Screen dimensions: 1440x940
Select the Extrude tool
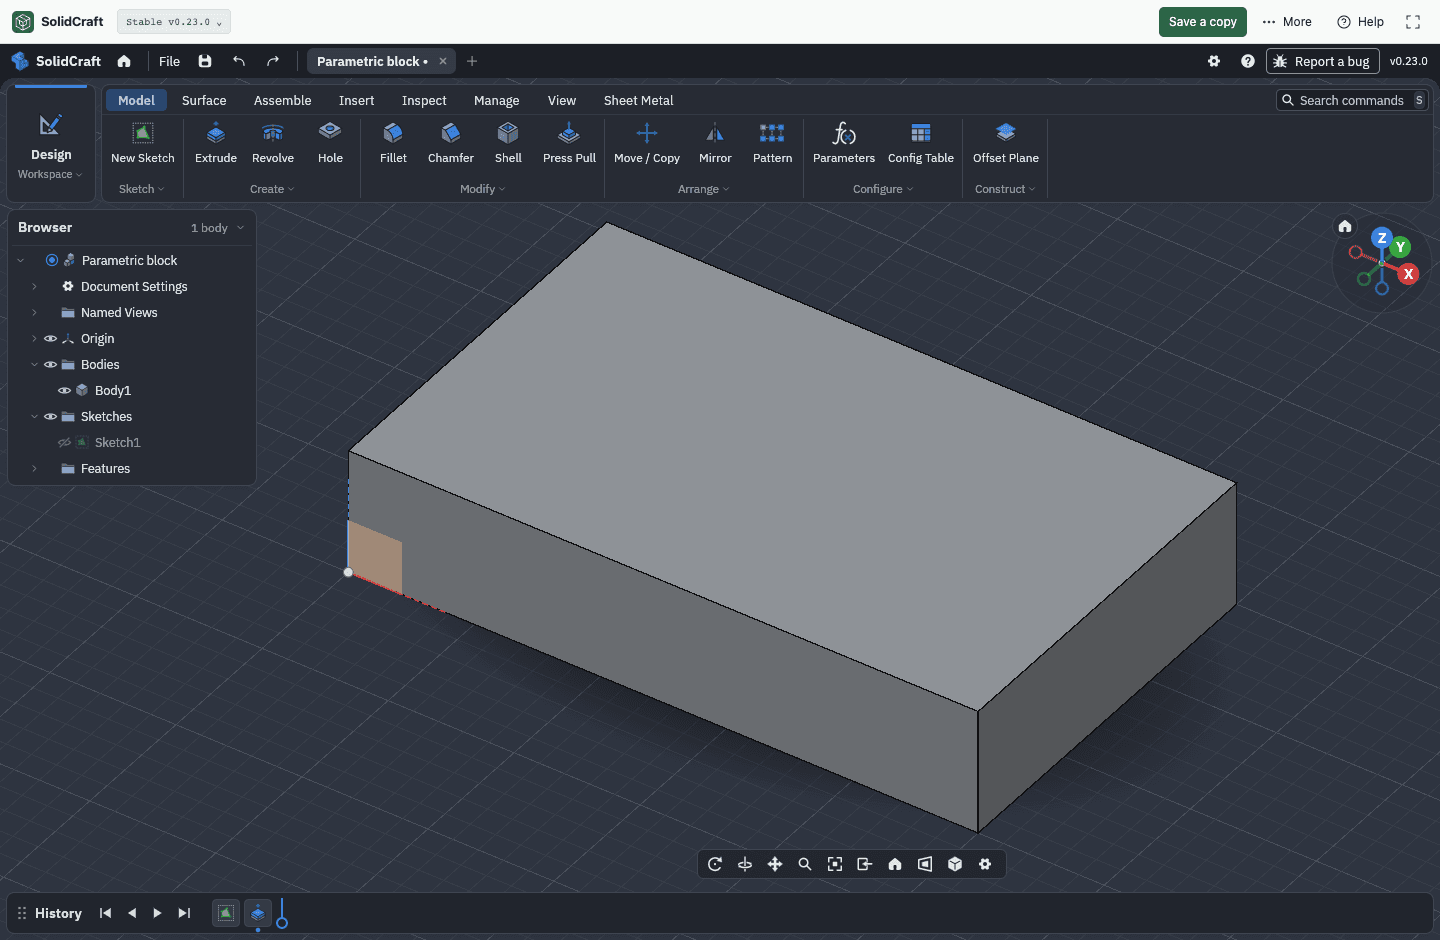point(216,143)
